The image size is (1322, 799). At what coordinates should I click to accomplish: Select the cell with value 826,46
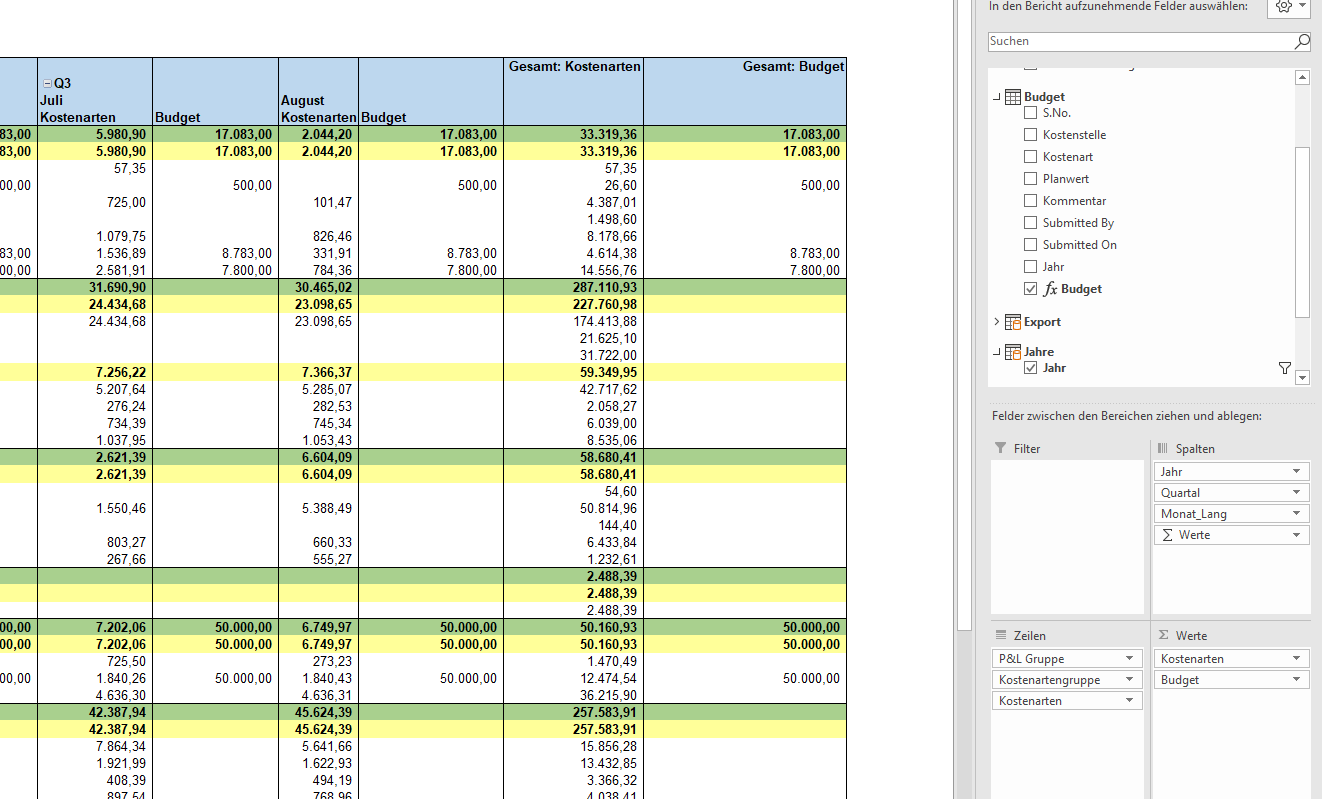coord(318,237)
